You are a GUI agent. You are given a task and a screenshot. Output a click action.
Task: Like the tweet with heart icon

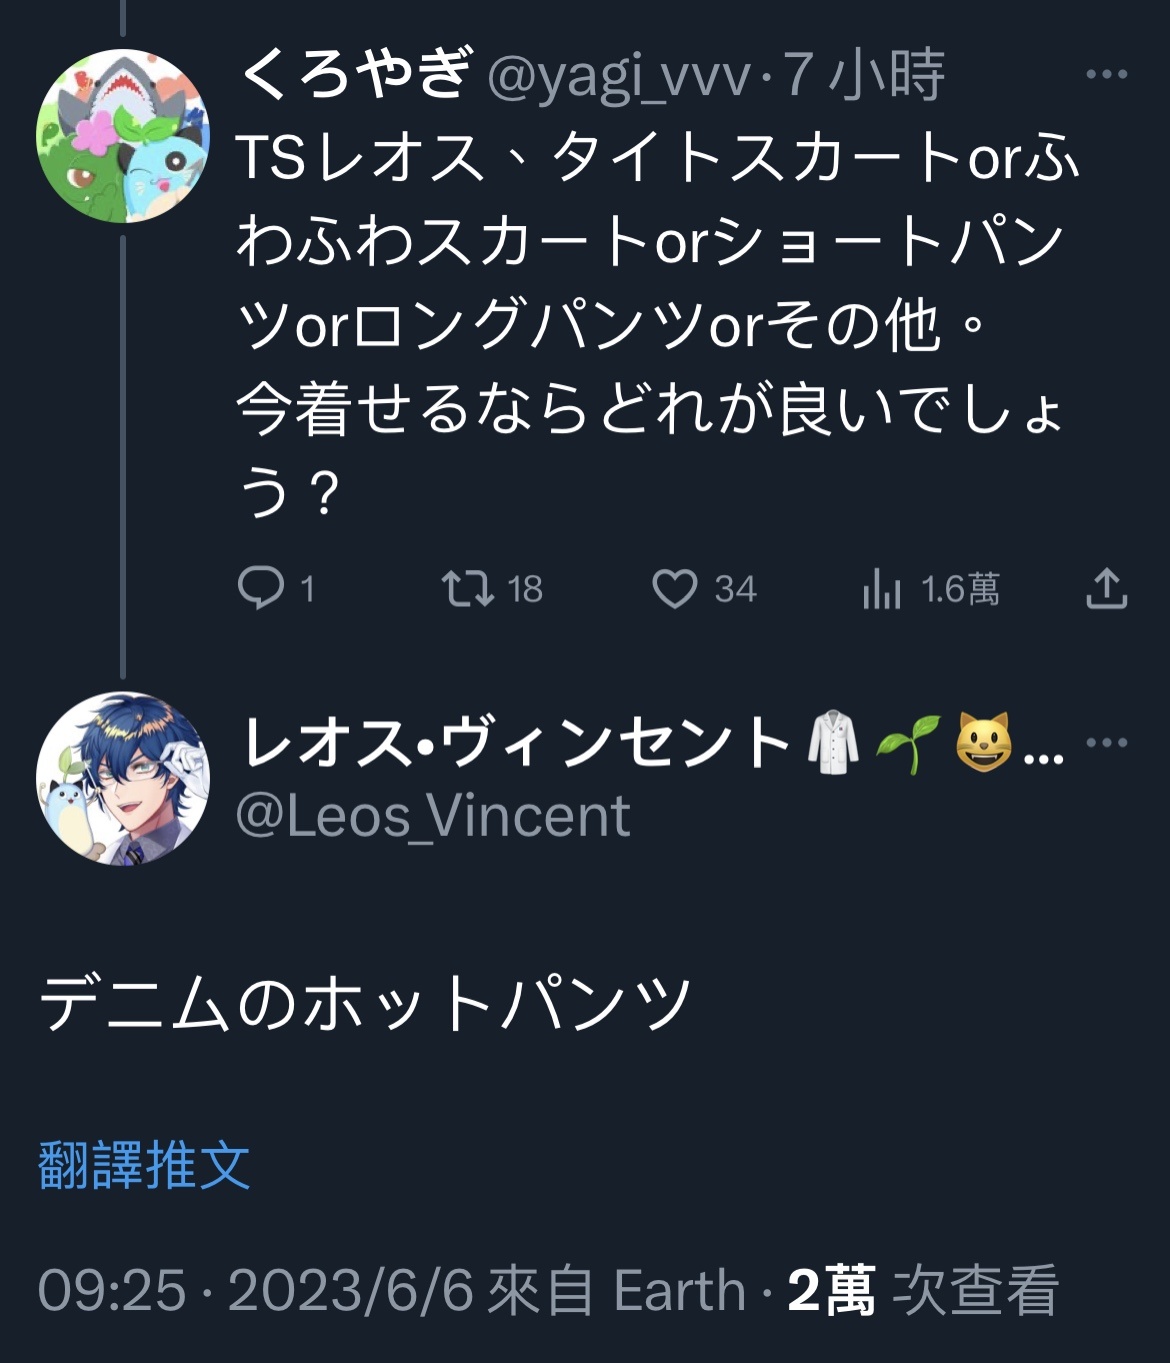(x=675, y=589)
